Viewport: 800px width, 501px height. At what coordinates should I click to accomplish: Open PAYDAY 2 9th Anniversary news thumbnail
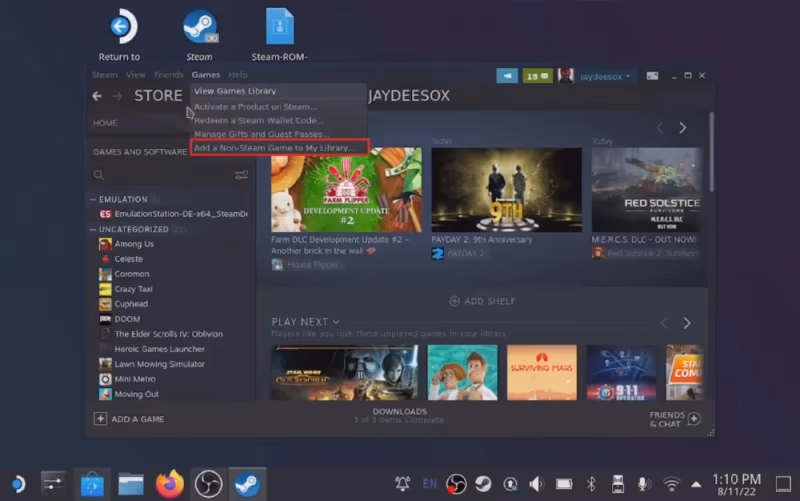point(506,190)
